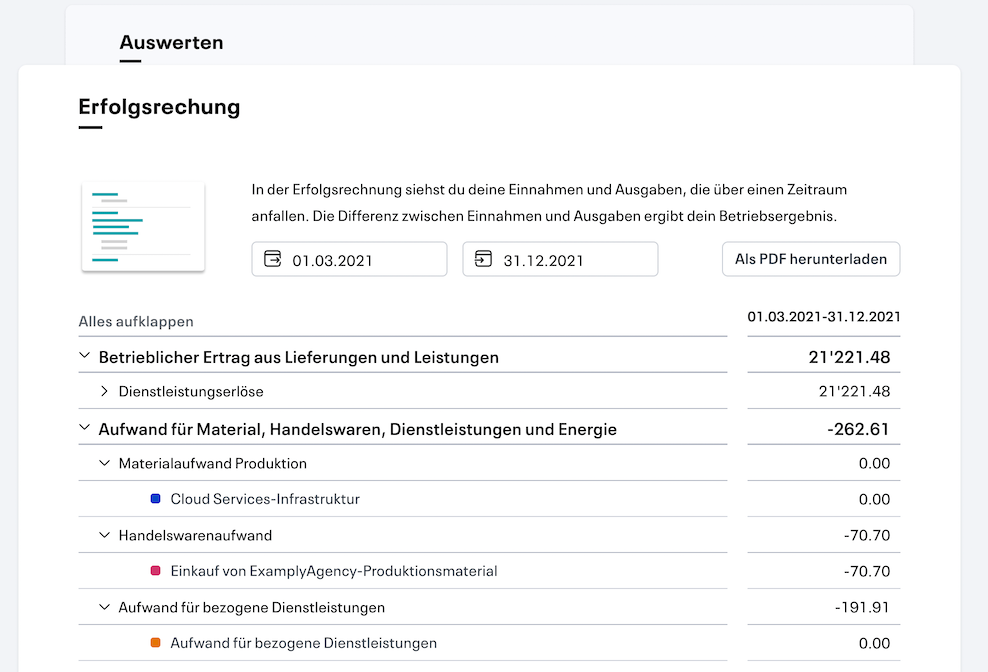Collapse the Aufwand für Material, Handelswaren section
Image resolution: width=988 pixels, height=672 pixels.
coord(85,427)
